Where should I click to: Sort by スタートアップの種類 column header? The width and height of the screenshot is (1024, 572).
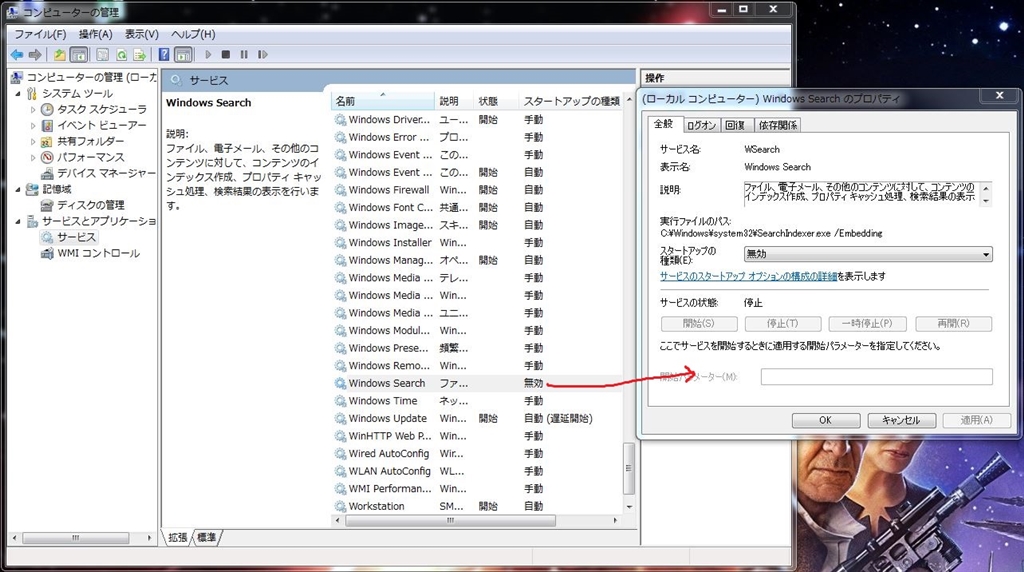[571, 101]
